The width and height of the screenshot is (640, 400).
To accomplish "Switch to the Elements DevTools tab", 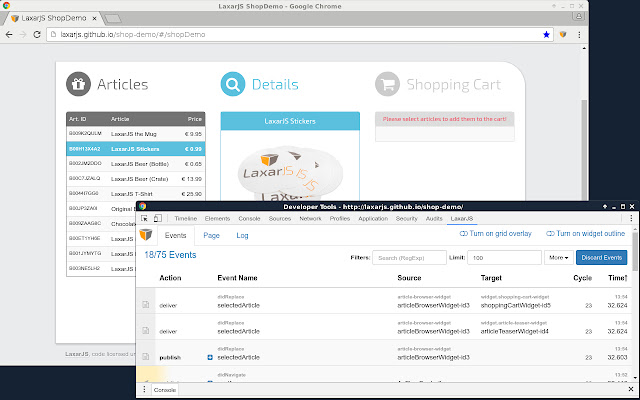I will [218, 218].
